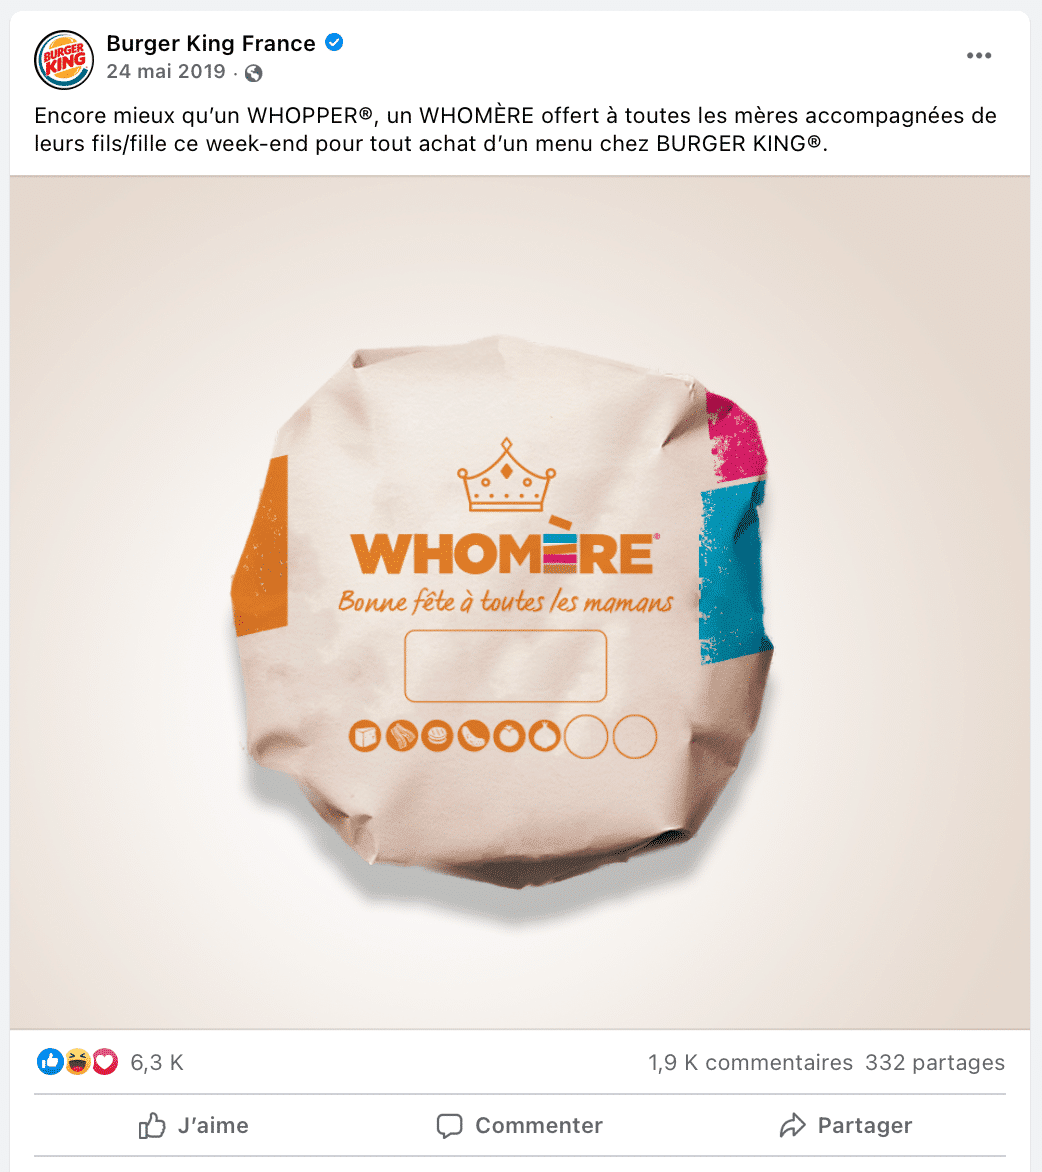Click the crown logo on the wrapper
The image size is (1042, 1172).
point(506,475)
